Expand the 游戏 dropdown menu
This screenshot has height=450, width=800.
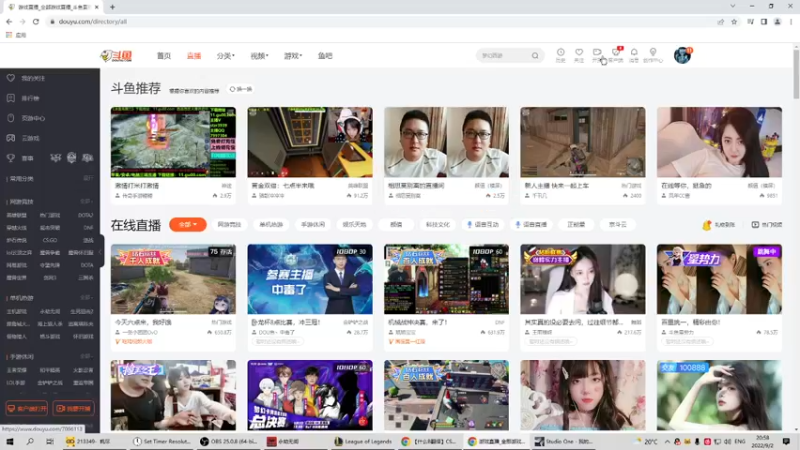tap(293, 56)
